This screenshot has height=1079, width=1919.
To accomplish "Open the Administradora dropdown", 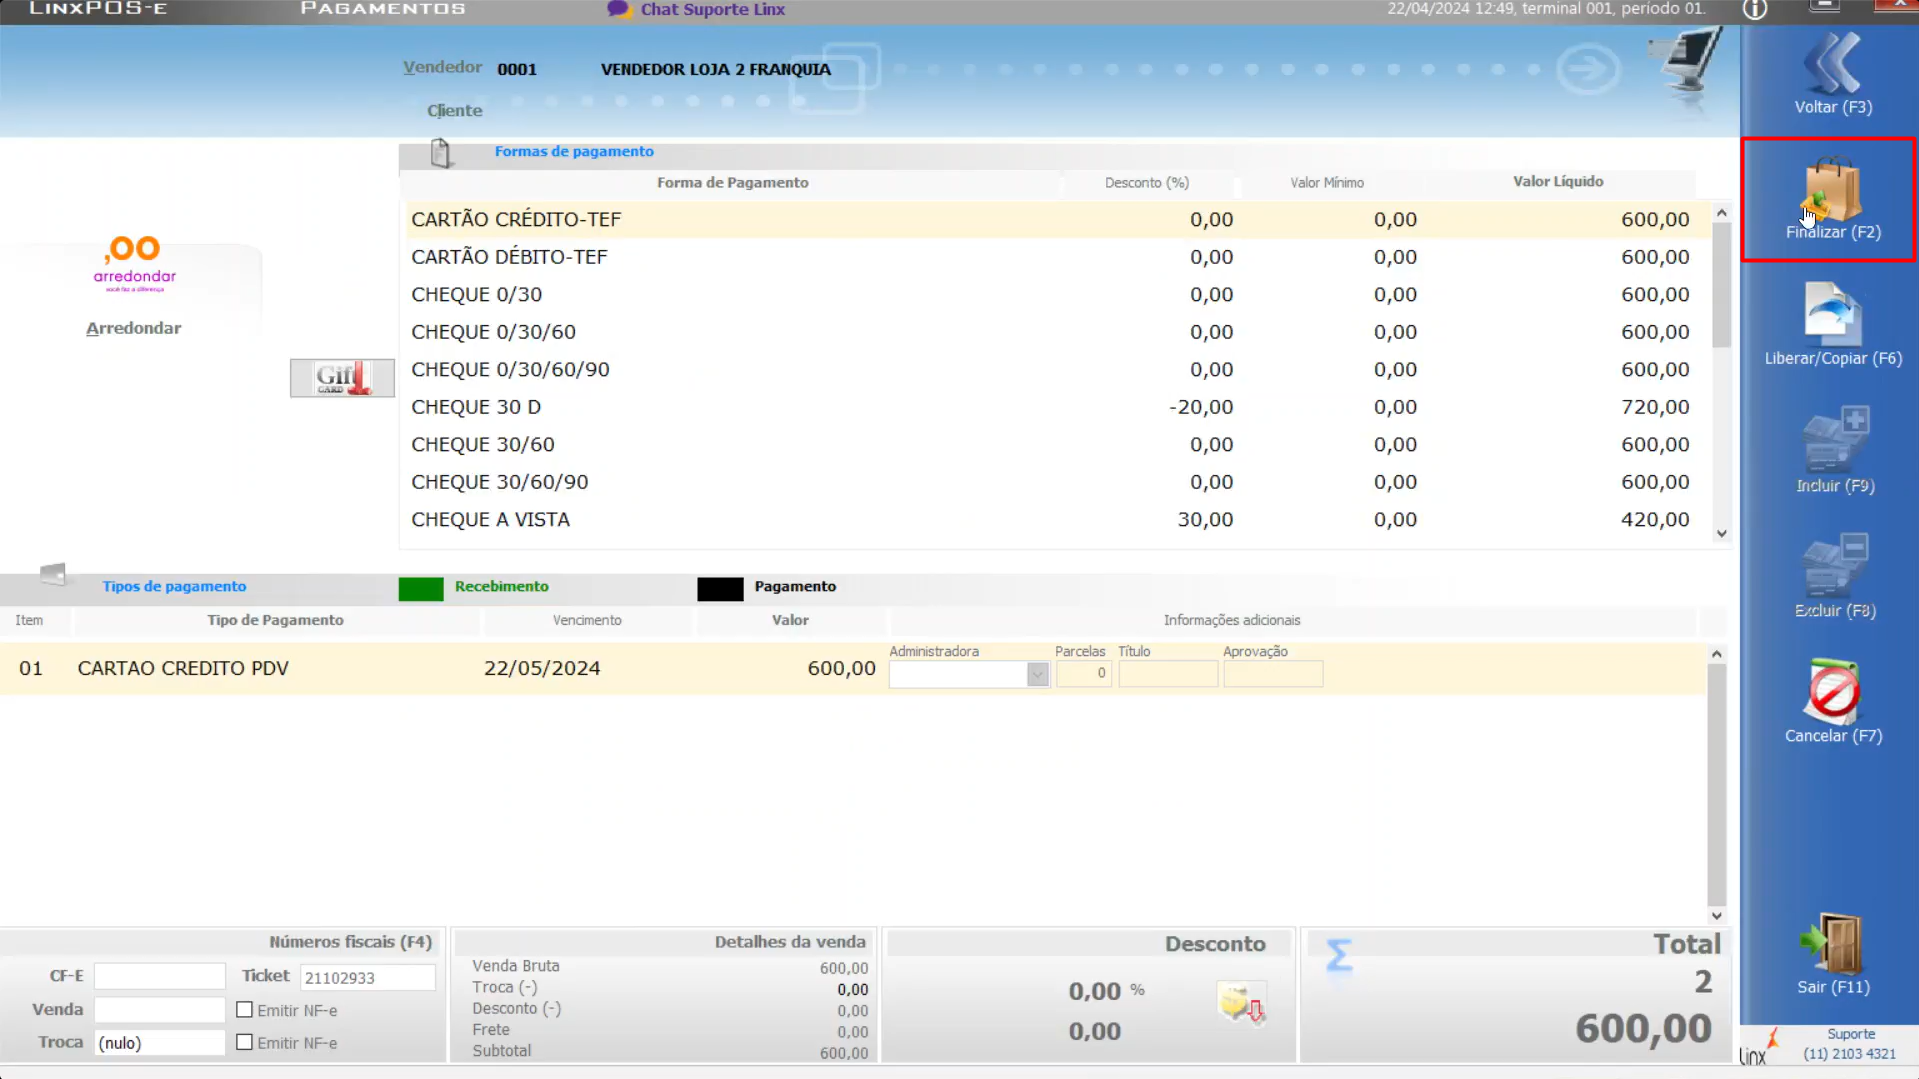I will pyautogui.click(x=1037, y=675).
